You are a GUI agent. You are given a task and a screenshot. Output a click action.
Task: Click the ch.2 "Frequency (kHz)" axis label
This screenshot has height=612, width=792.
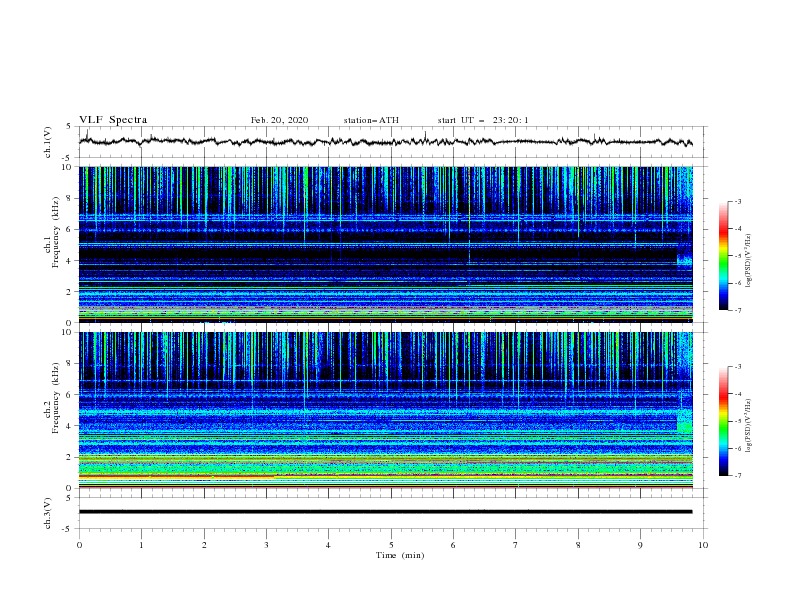56,398
